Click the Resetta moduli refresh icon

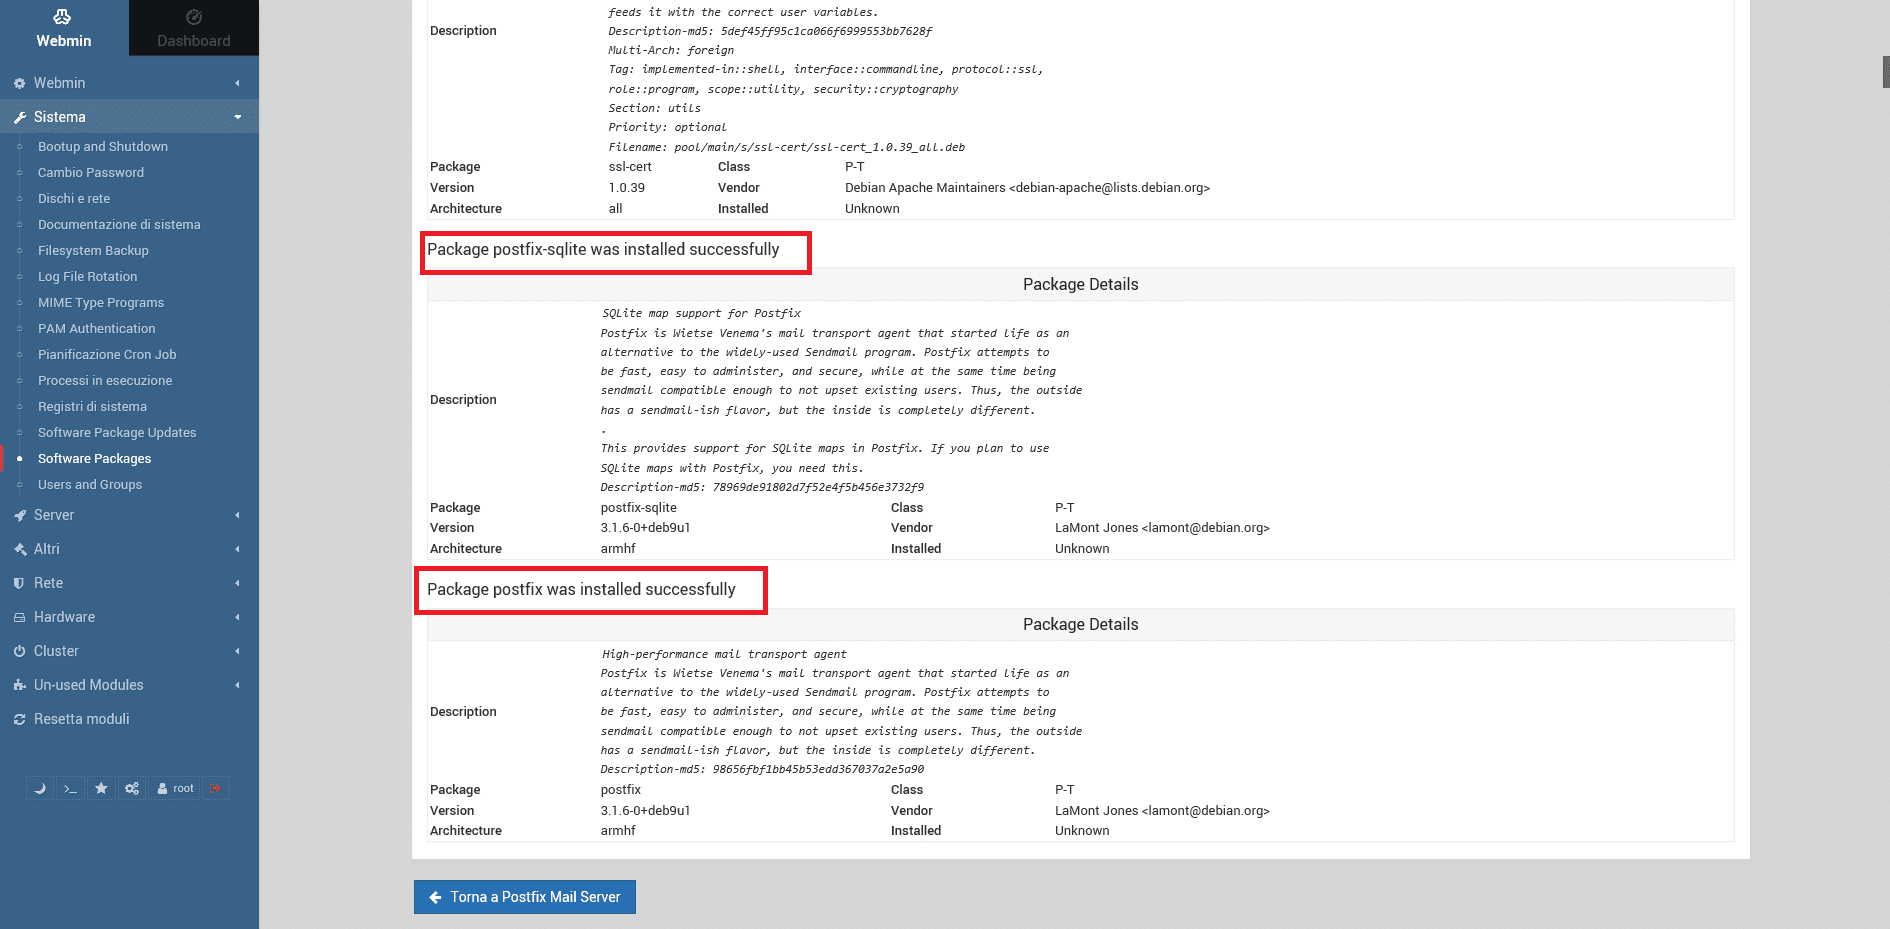click(19, 720)
